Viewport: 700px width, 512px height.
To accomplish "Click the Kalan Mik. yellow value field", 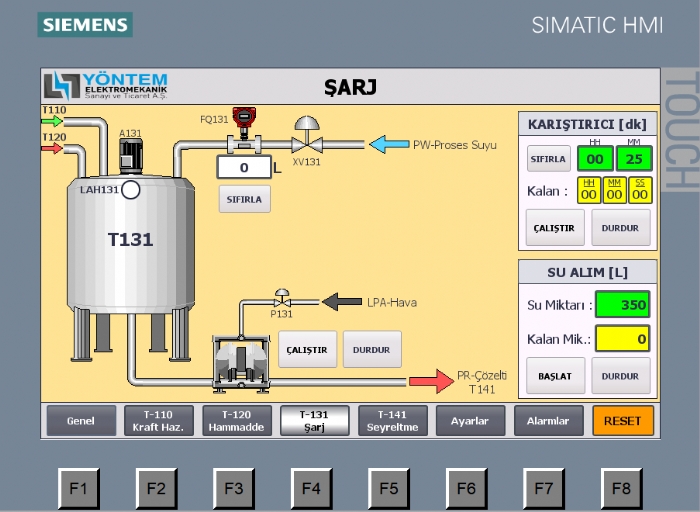I will tap(622, 338).
